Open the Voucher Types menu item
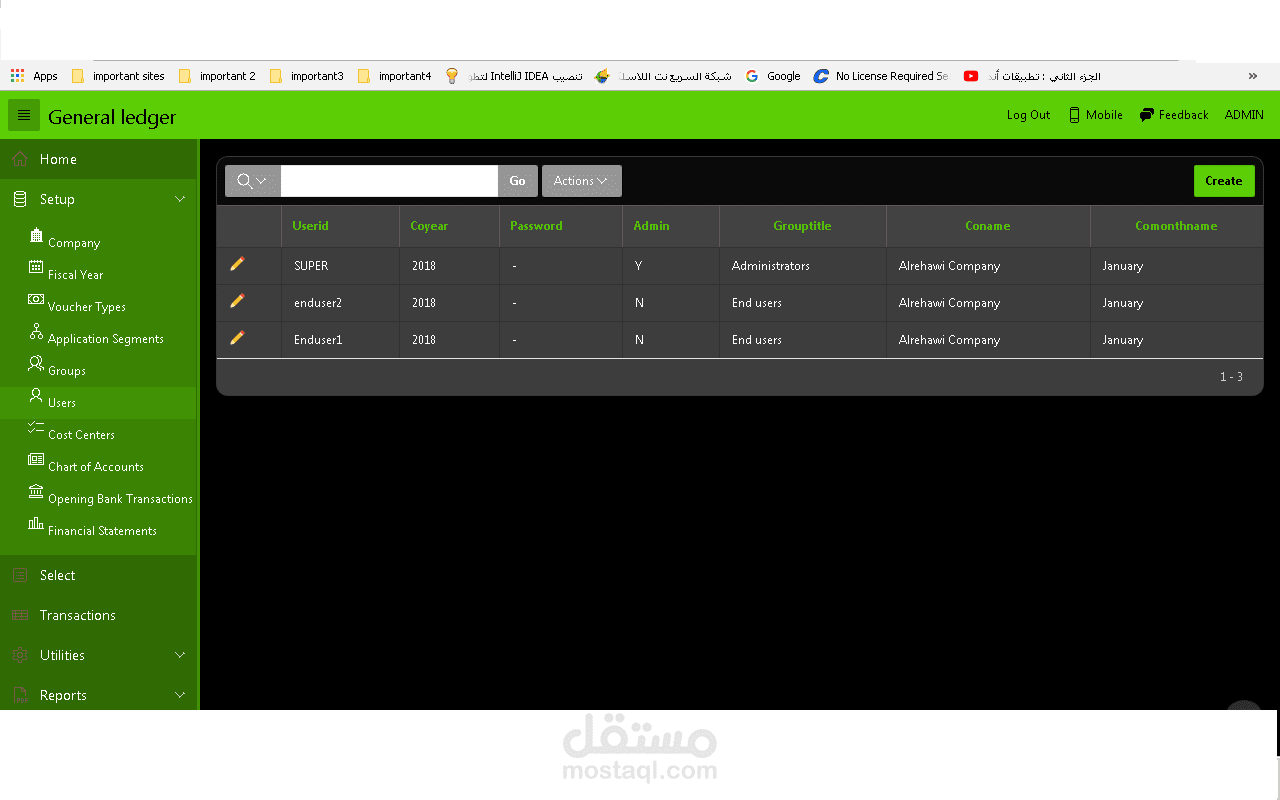The height and width of the screenshot is (800, 1280). click(87, 307)
